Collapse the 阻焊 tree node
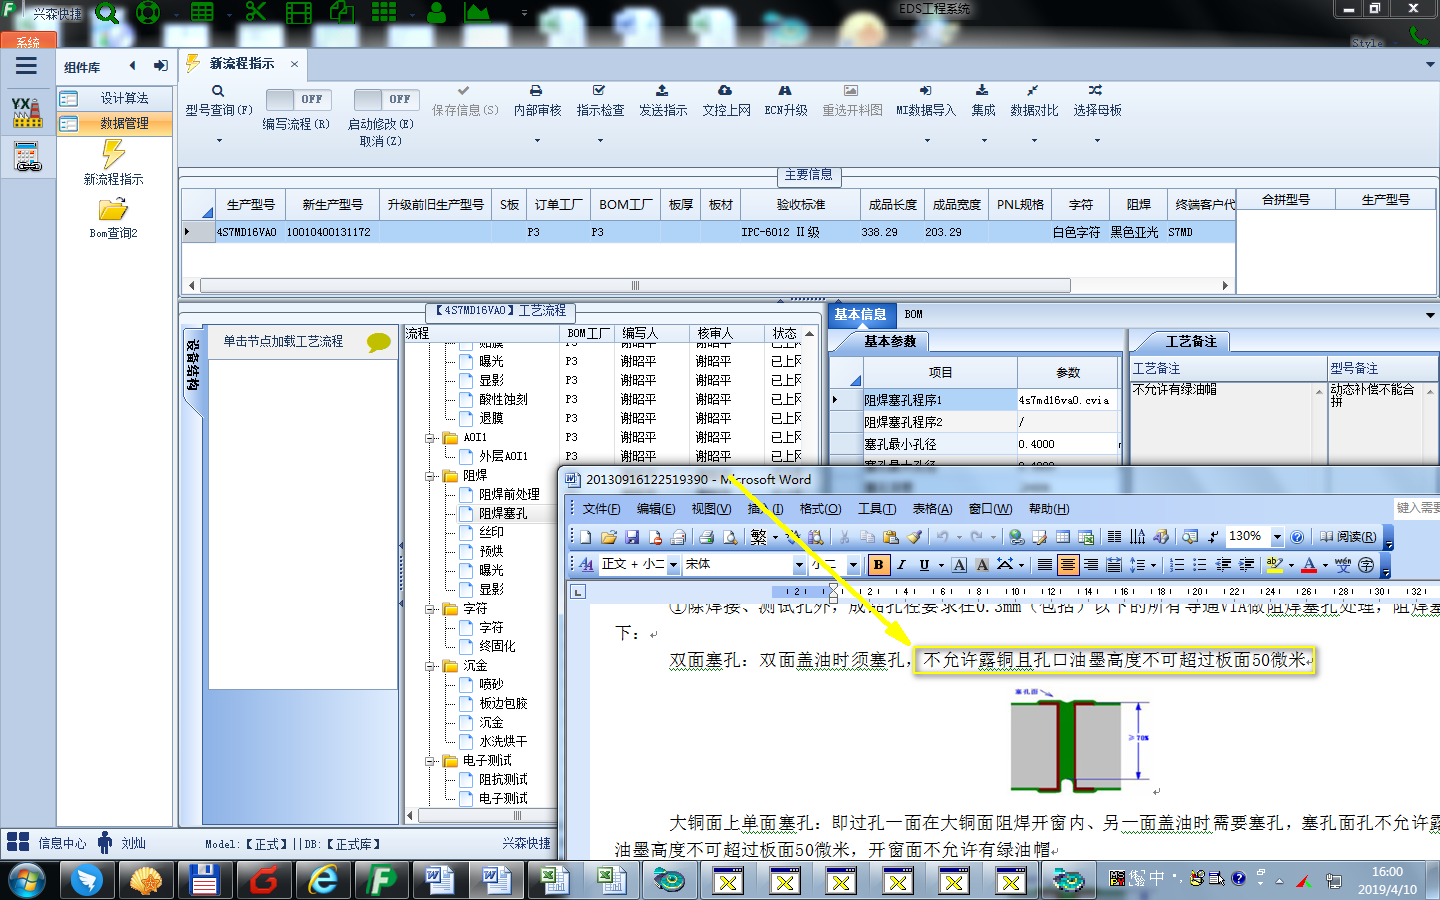This screenshot has height=900, width=1440. (x=430, y=476)
